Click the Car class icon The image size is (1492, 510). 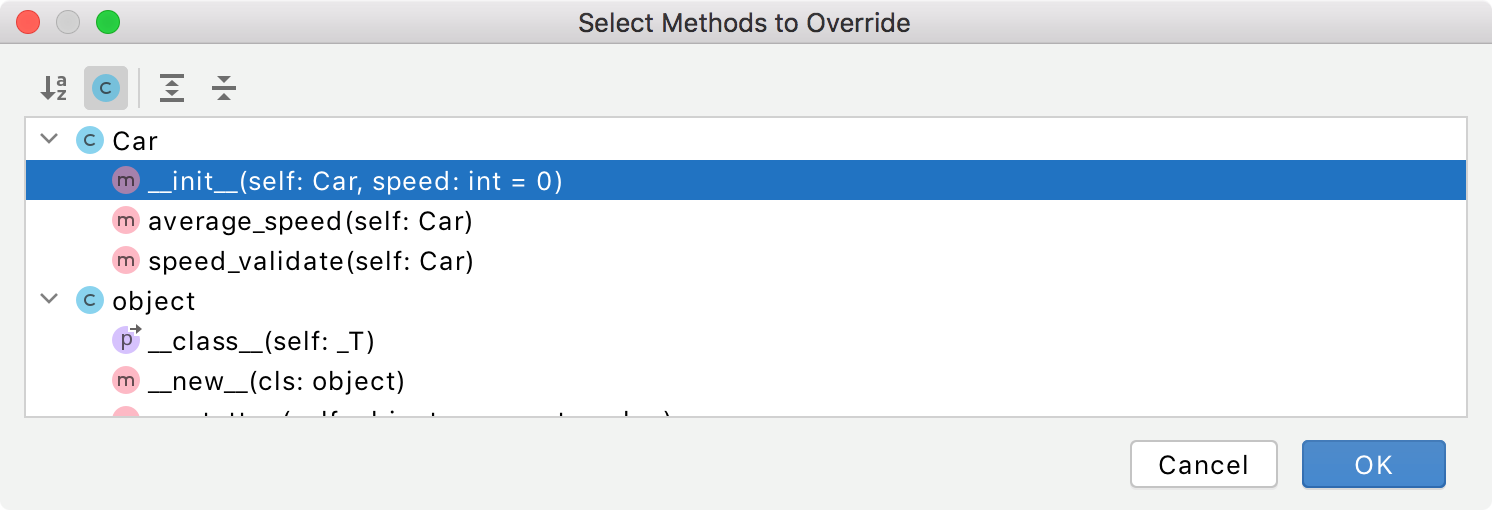[90, 141]
